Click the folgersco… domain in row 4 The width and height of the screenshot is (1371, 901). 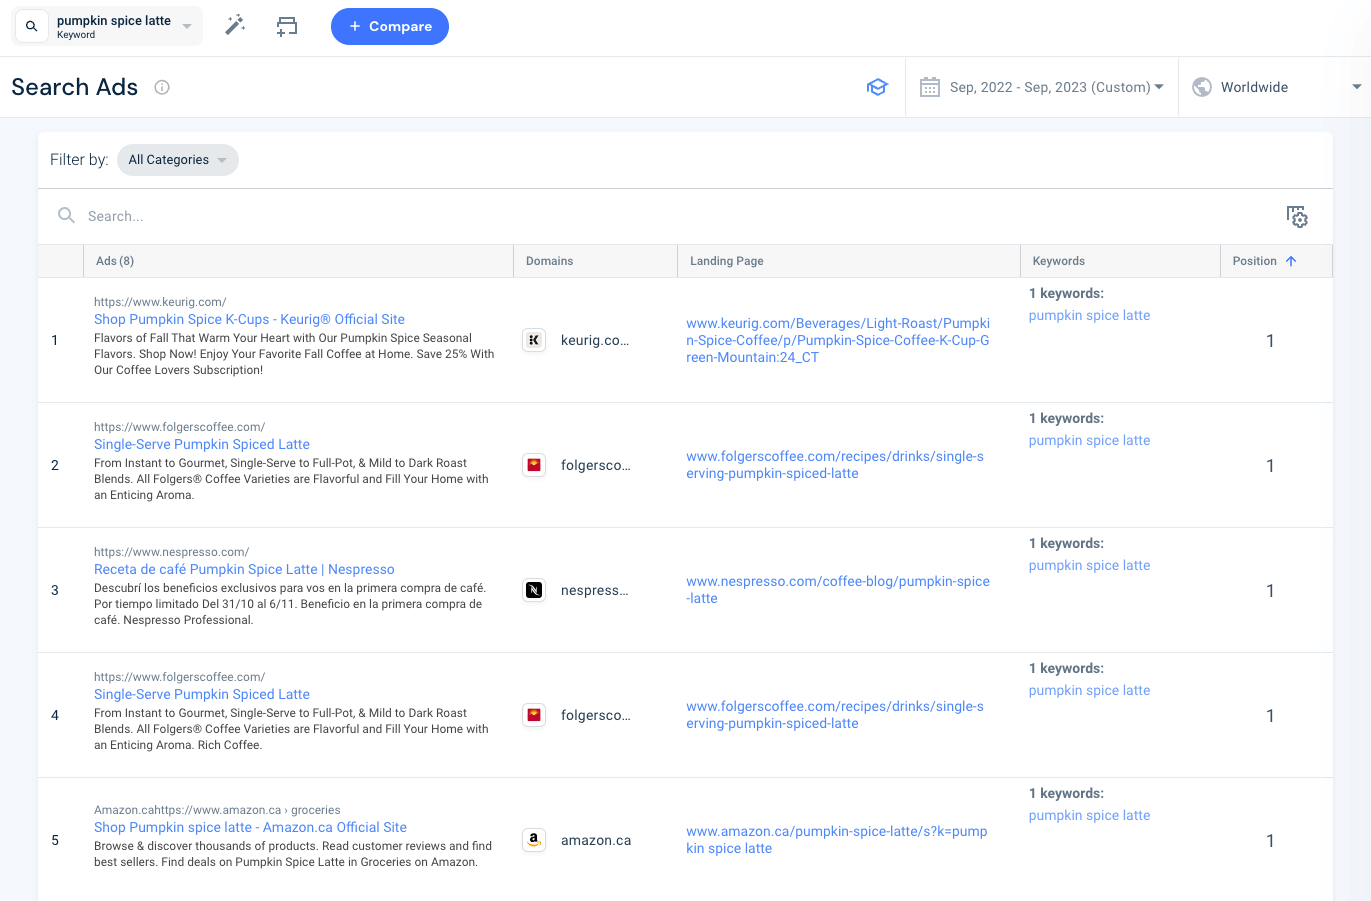(x=596, y=715)
